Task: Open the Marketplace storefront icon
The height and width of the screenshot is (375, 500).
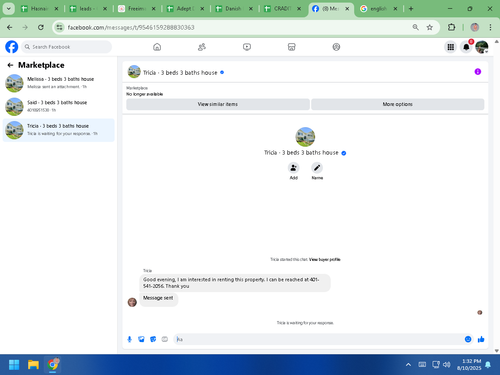Action: [291, 47]
